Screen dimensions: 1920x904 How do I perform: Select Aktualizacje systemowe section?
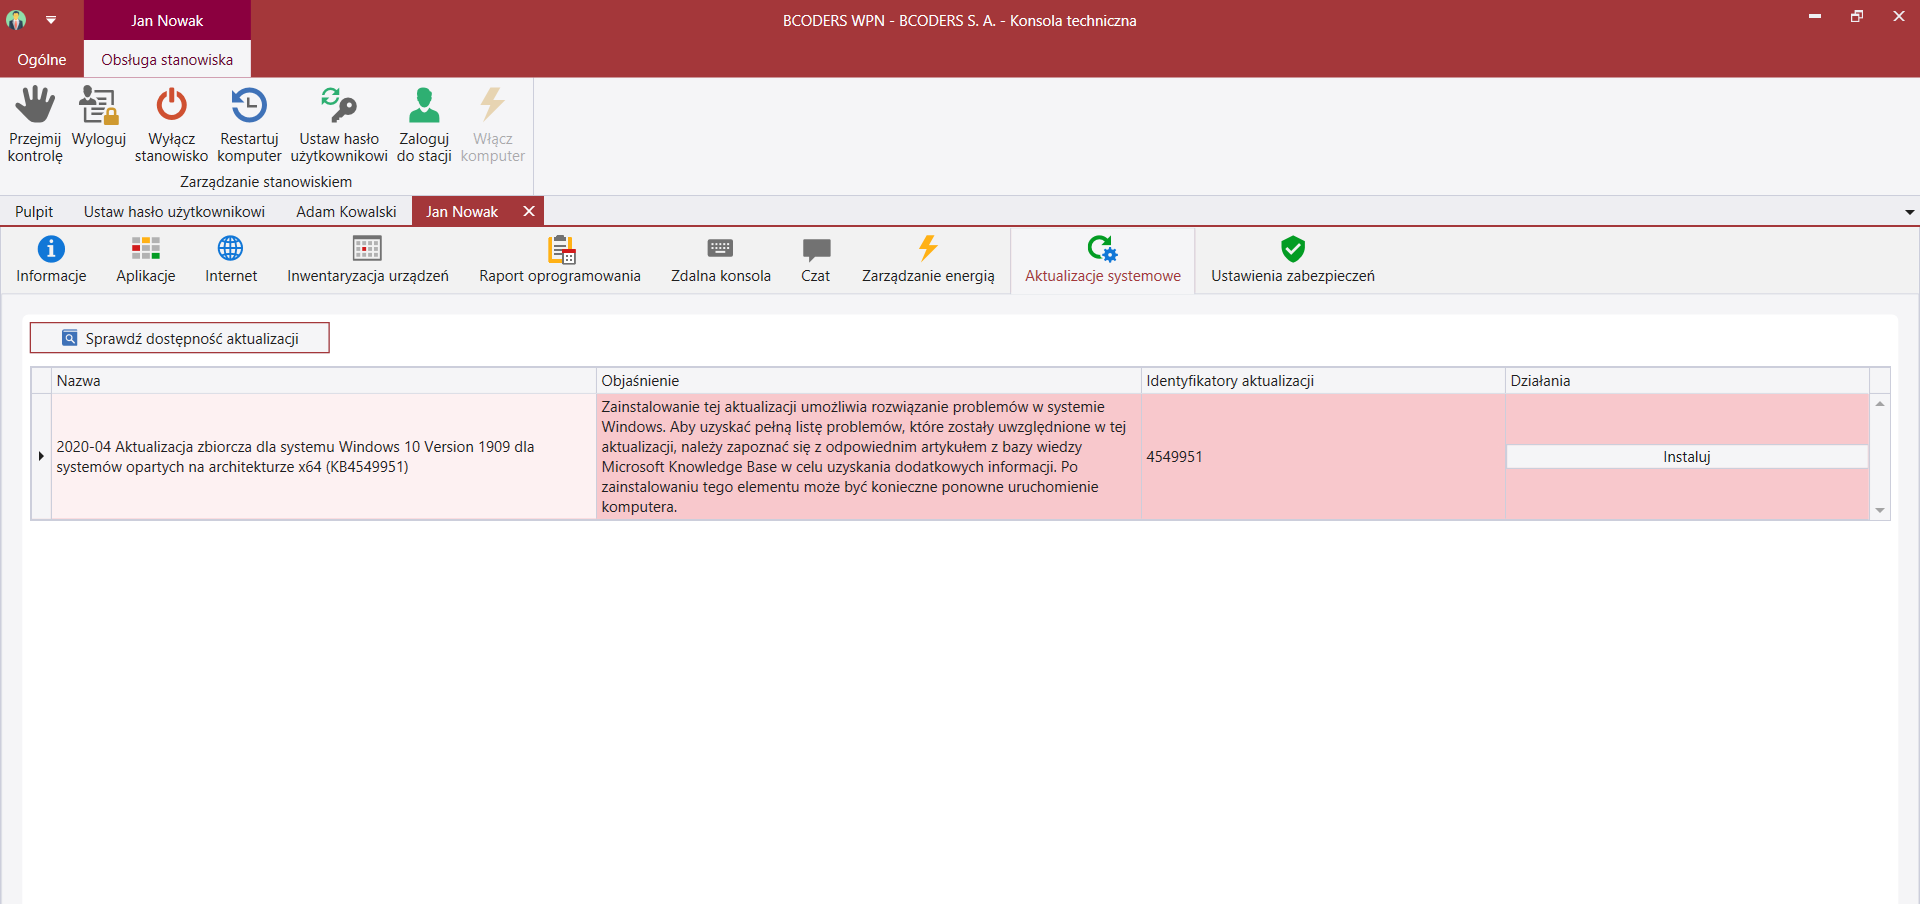1103,260
